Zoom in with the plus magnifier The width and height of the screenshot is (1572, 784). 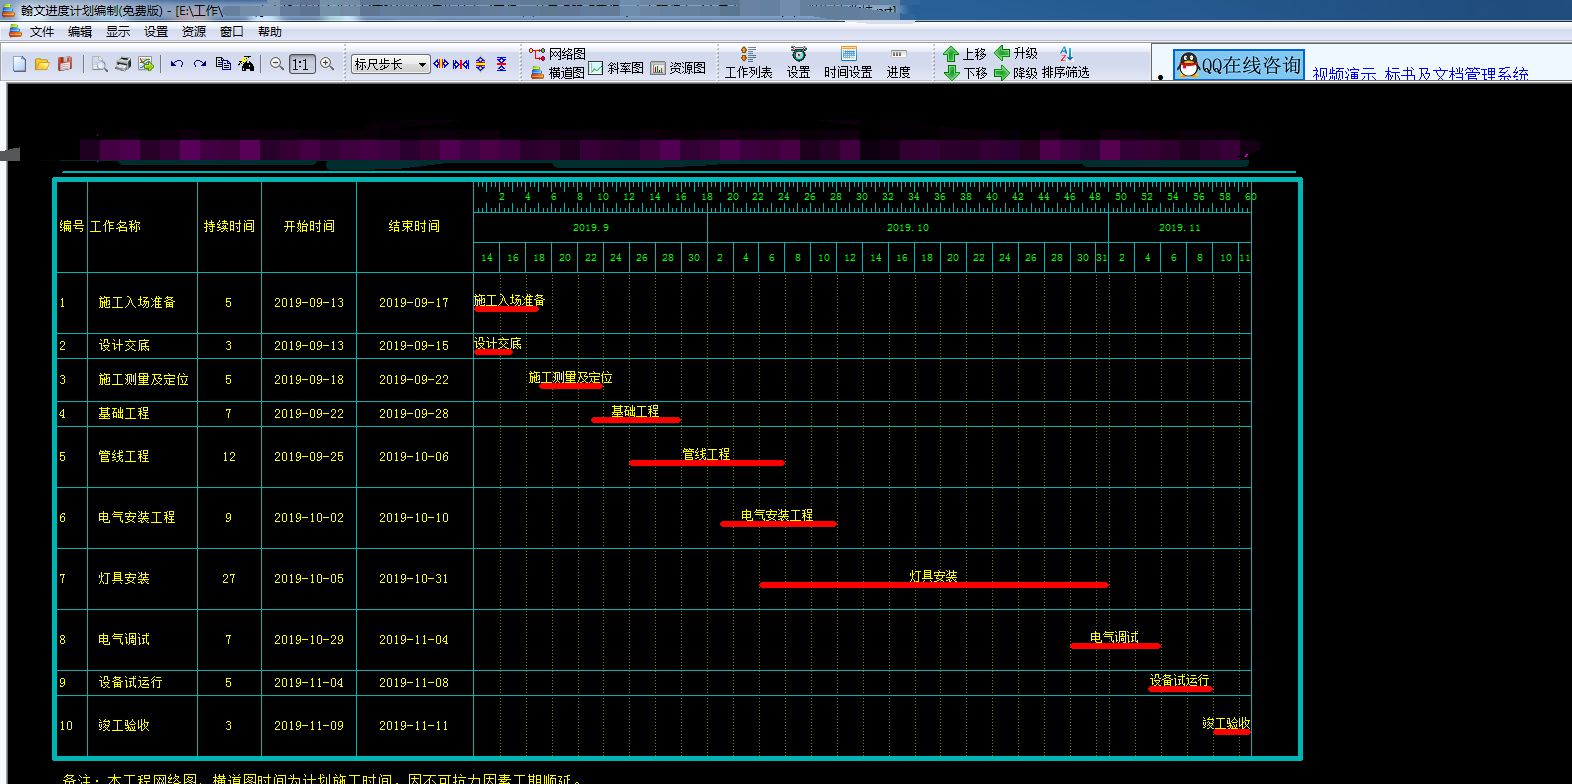[326, 64]
